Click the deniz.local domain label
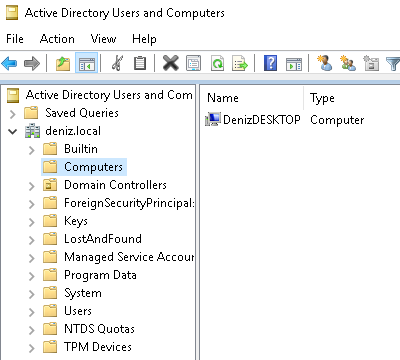The height and width of the screenshot is (360, 400). pyautogui.click(x=73, y=131)
